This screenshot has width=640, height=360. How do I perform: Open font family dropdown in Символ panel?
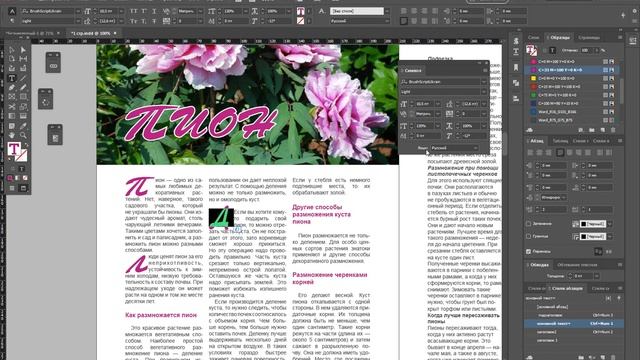pyautogui.click(x=484, y=82)
